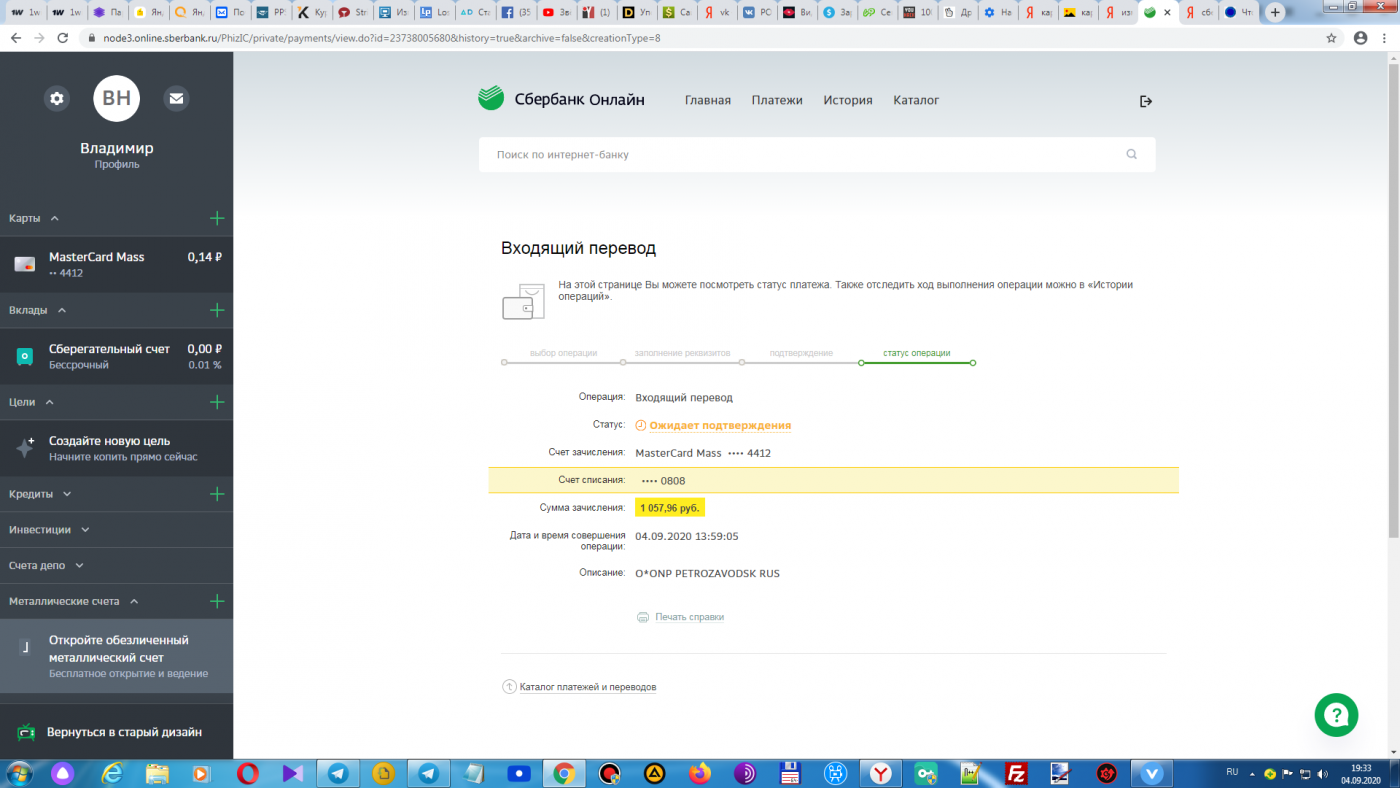
Task: Open MasterCard Mass 4412 card entry
Action: (x=116, y=264)
